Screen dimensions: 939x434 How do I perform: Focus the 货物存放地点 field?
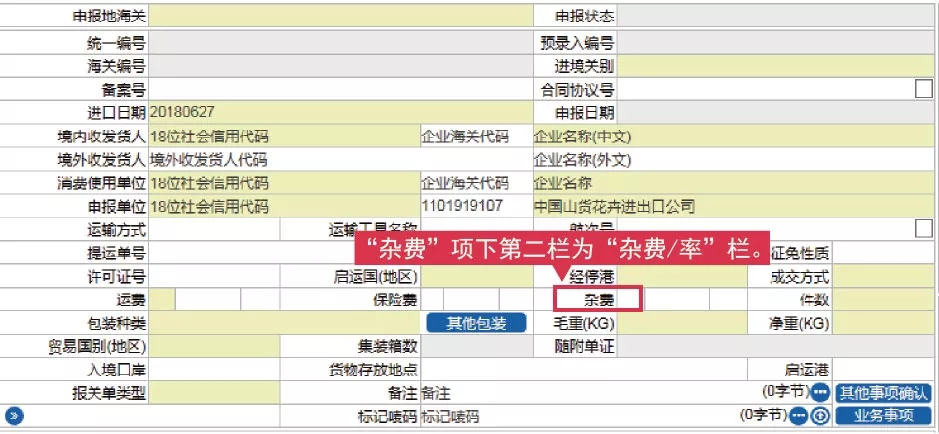tap(584, 369)
